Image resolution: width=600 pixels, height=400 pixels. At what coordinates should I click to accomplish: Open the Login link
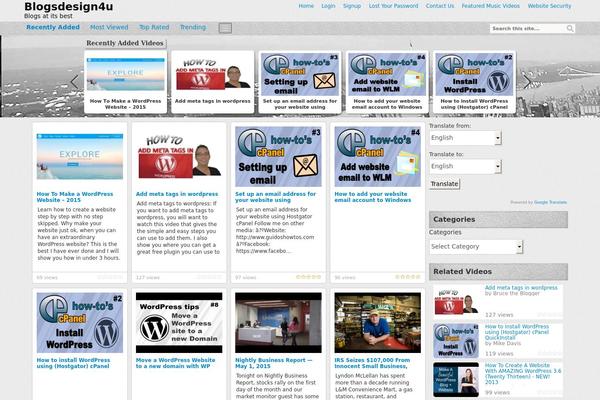tap(328, 6)
